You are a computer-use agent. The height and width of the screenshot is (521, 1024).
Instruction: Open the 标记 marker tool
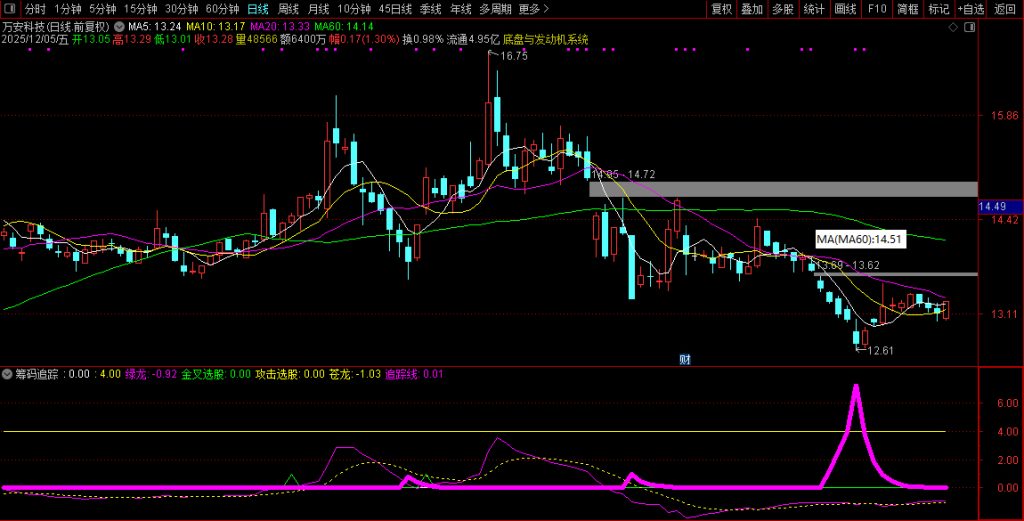click(938, 9)
